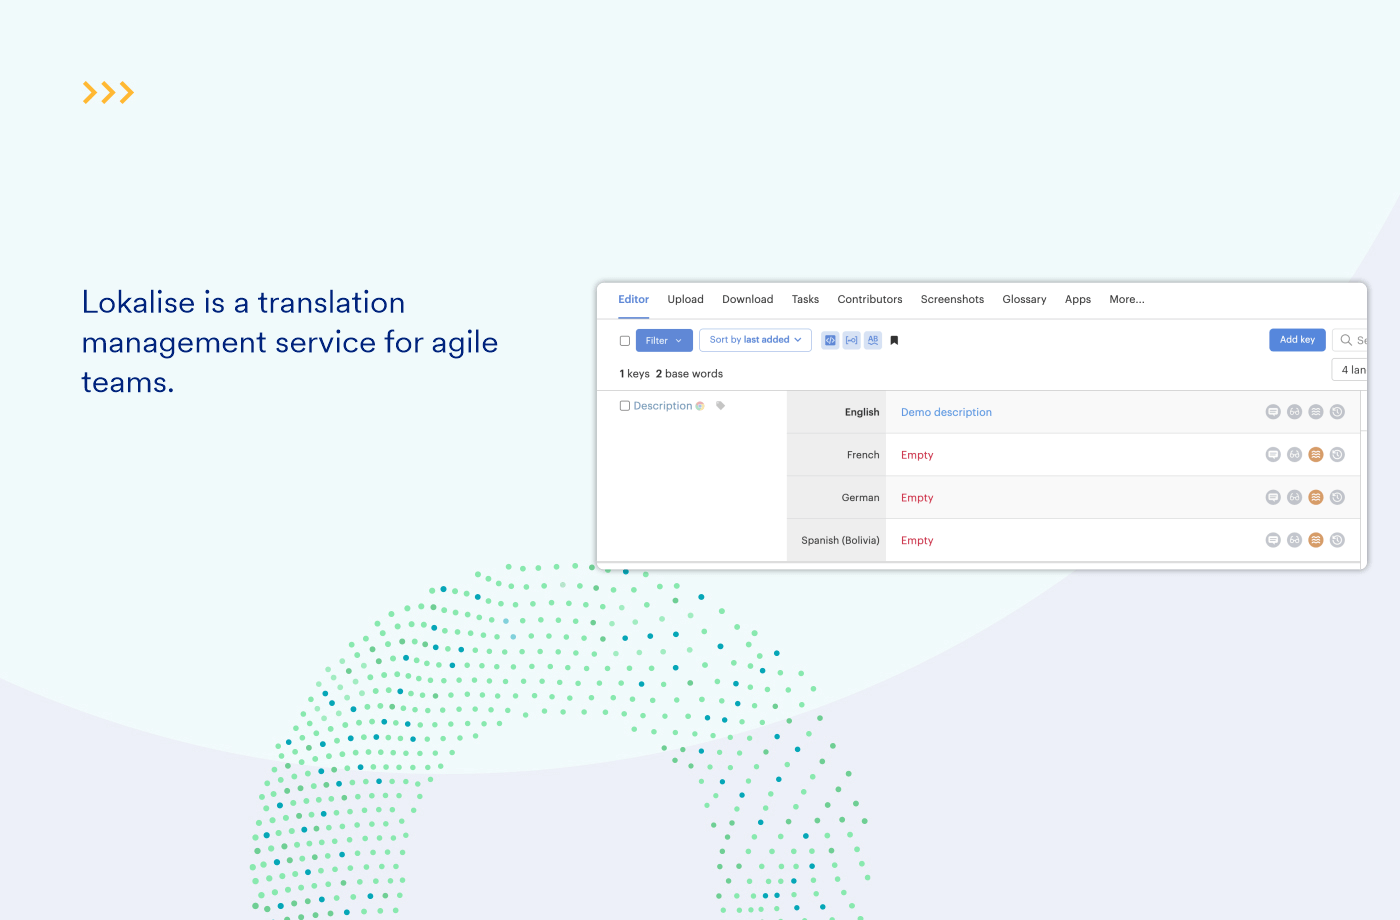
Task: Click the Chrome platform icon beside Description
Action: tap(700, 406)
